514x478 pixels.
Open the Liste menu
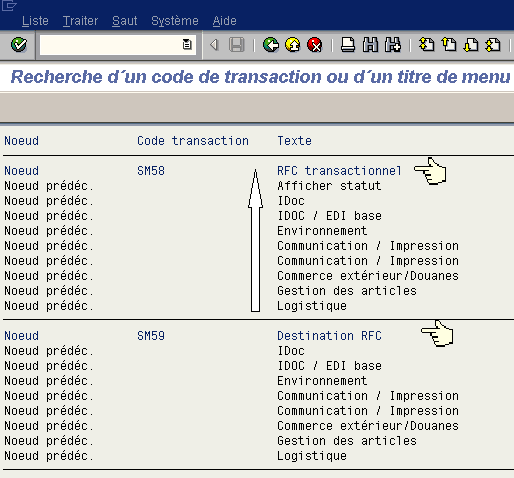tap(35, 21)
